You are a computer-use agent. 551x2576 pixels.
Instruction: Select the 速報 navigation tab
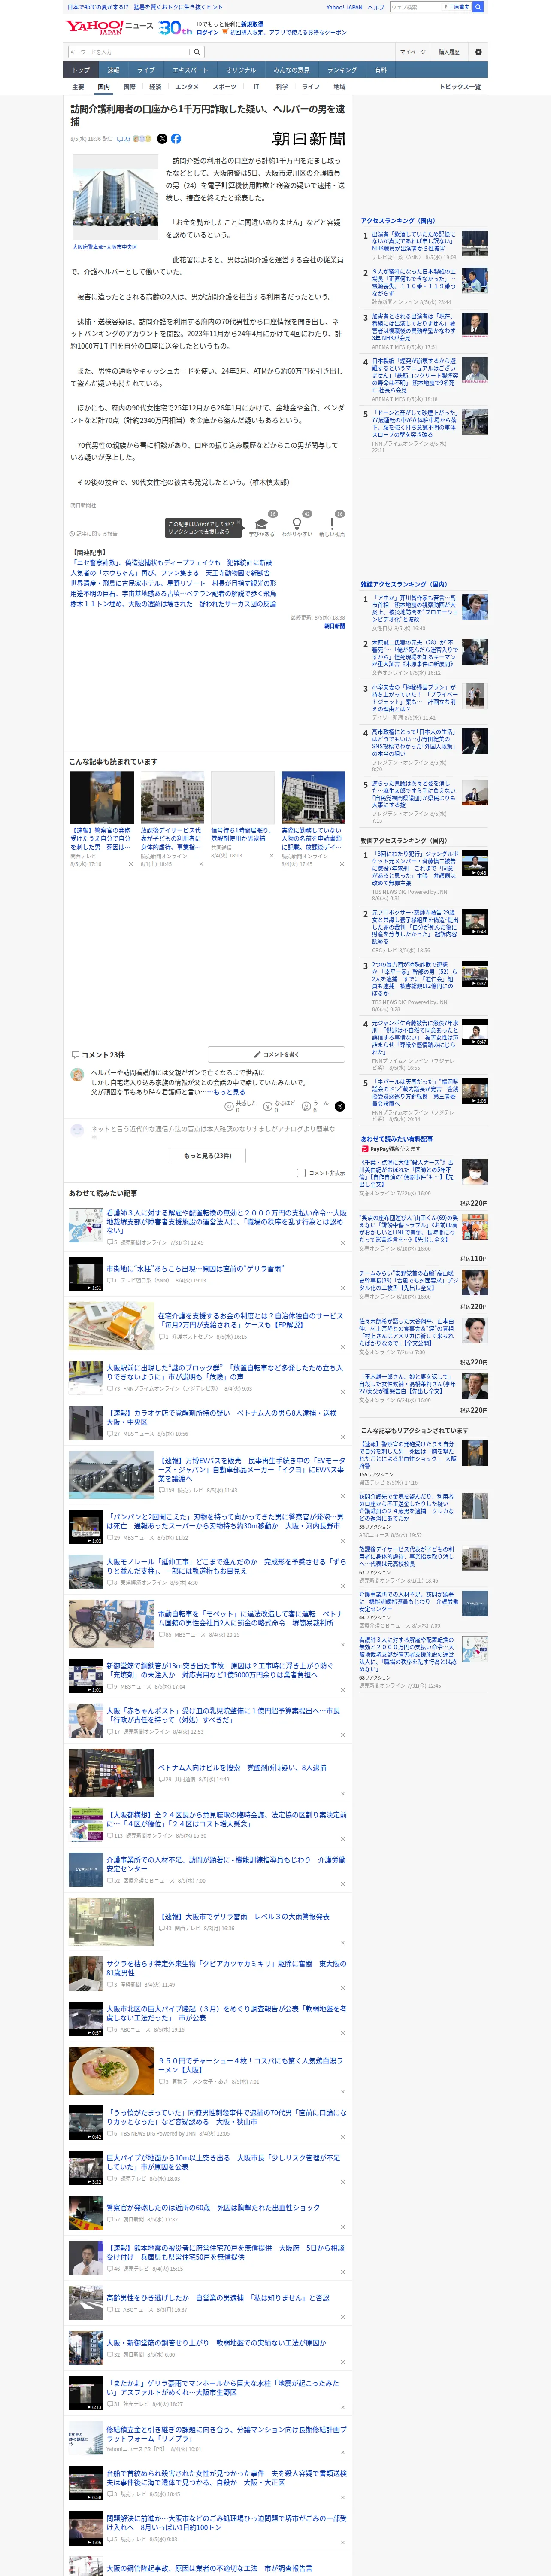tap(113, 70)
